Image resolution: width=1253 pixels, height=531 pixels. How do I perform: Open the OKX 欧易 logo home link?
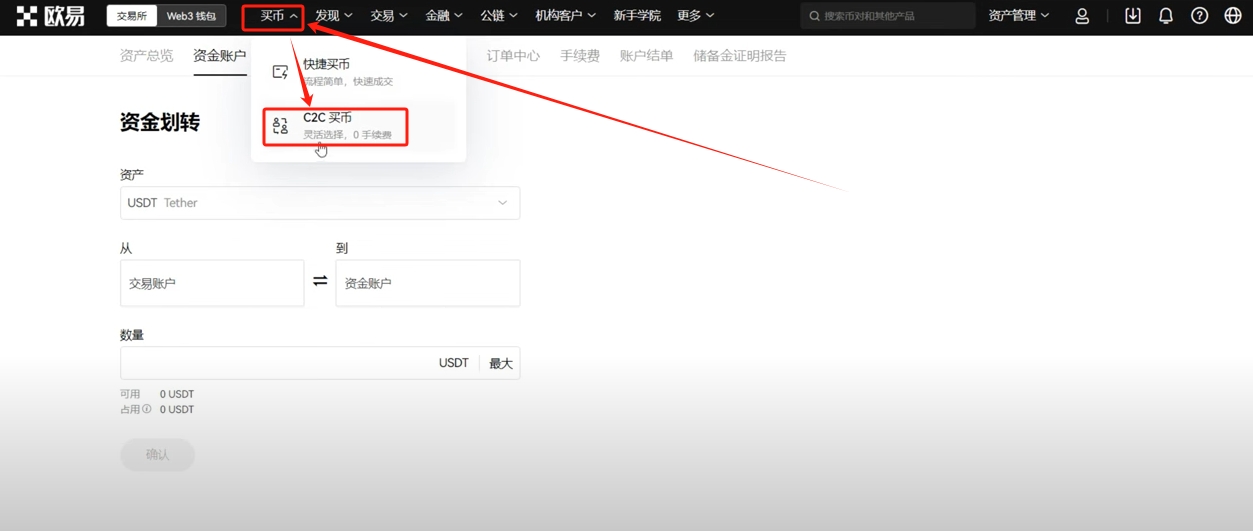click(50, 16)
